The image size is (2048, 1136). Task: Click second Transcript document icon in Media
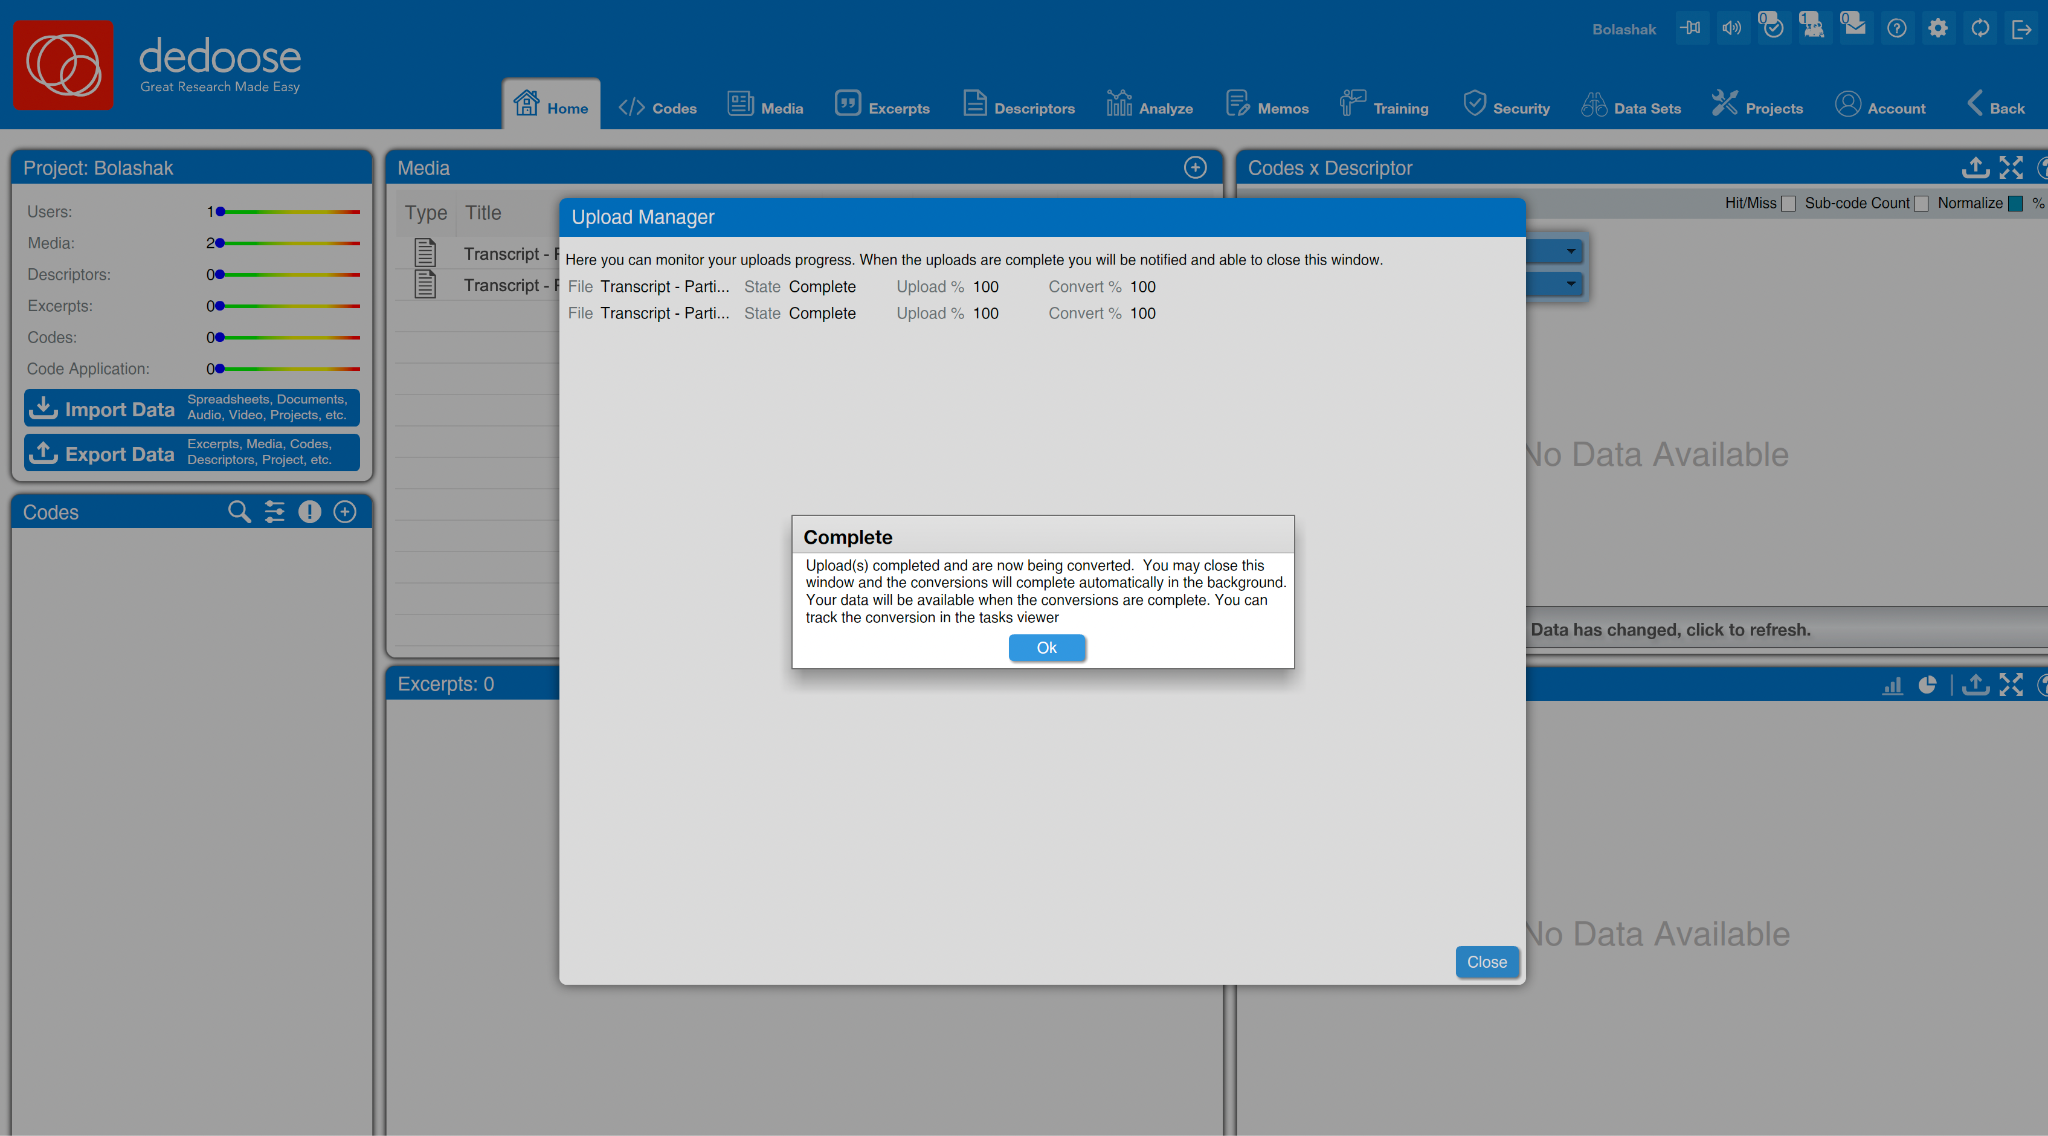[425, 284]
